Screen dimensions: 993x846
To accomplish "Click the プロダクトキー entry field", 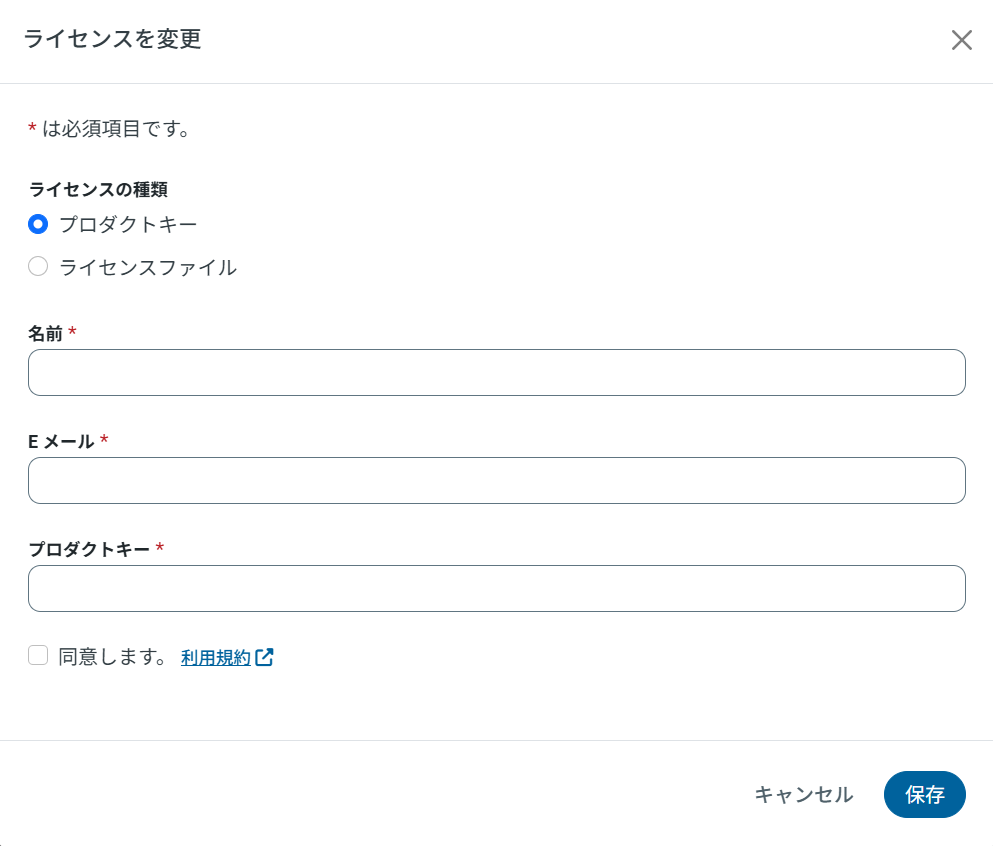I will pos(496,588).
